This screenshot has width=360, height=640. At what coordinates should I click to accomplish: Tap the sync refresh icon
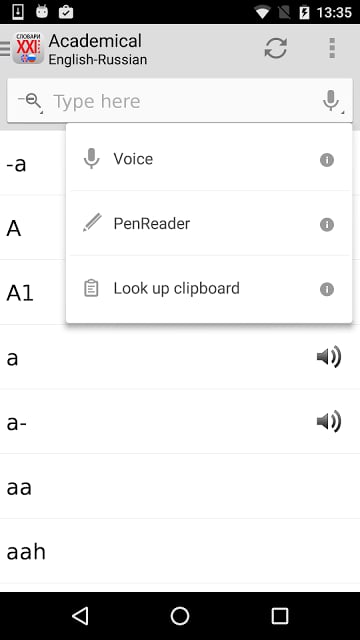coord(276,48)
